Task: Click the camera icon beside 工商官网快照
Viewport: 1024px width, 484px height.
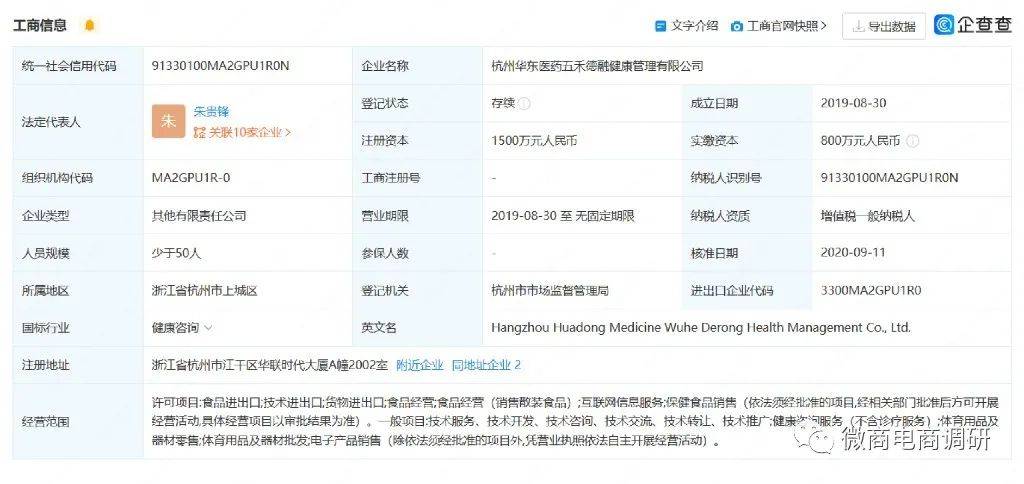Action: tap(737, 27)
